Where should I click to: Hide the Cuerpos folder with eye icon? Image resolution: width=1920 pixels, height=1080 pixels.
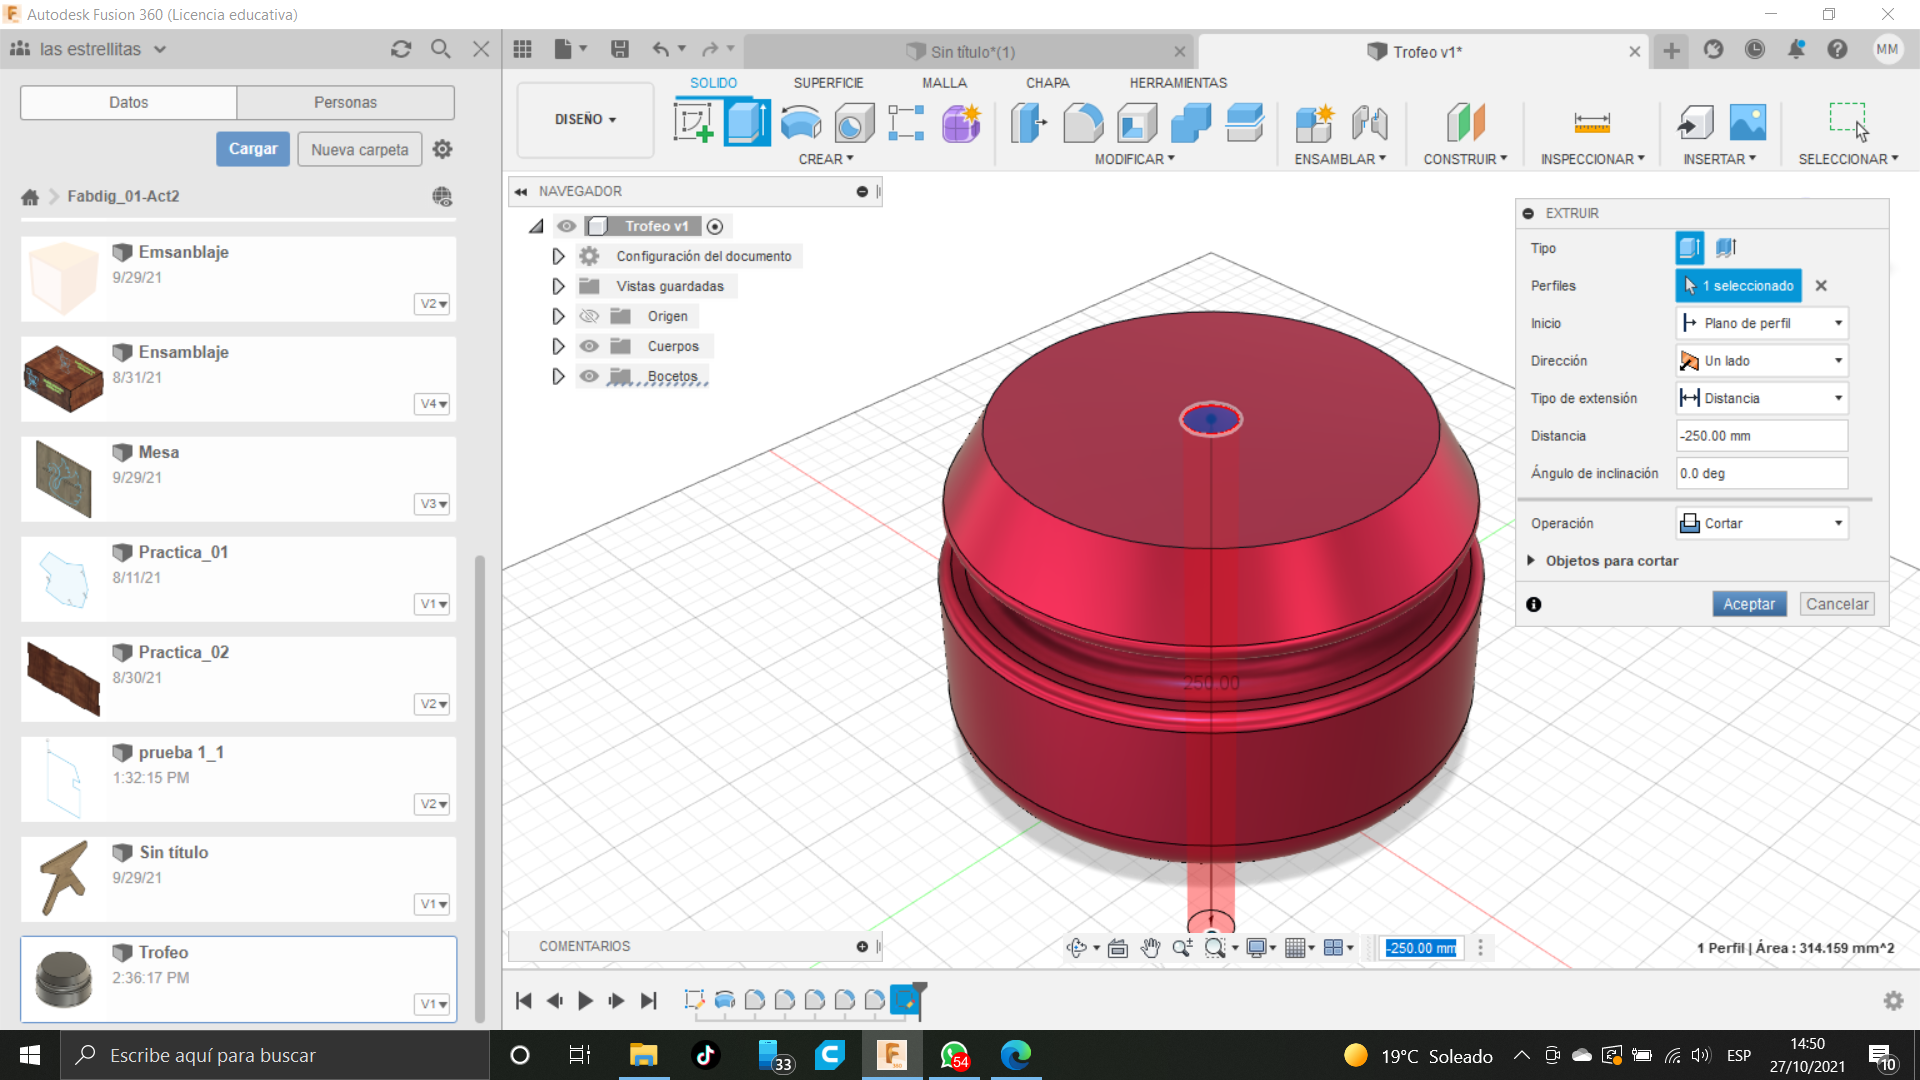click(589, 346)
